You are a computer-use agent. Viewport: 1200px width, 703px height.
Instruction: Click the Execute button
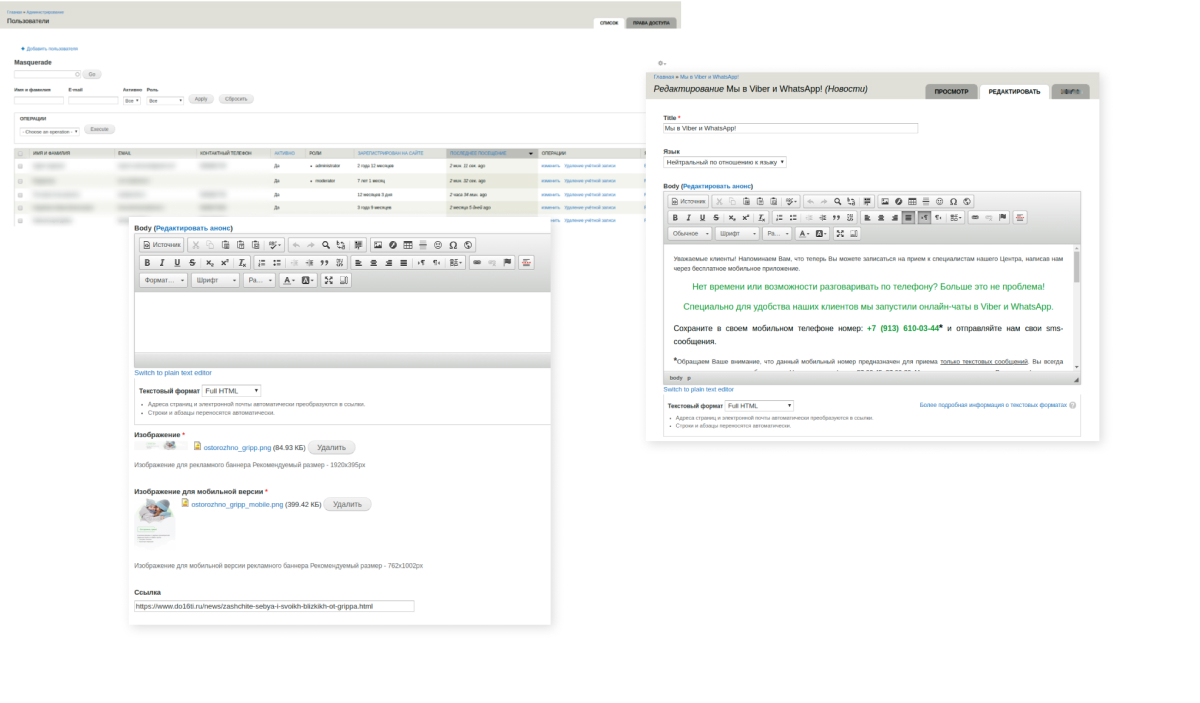point(99,129)
